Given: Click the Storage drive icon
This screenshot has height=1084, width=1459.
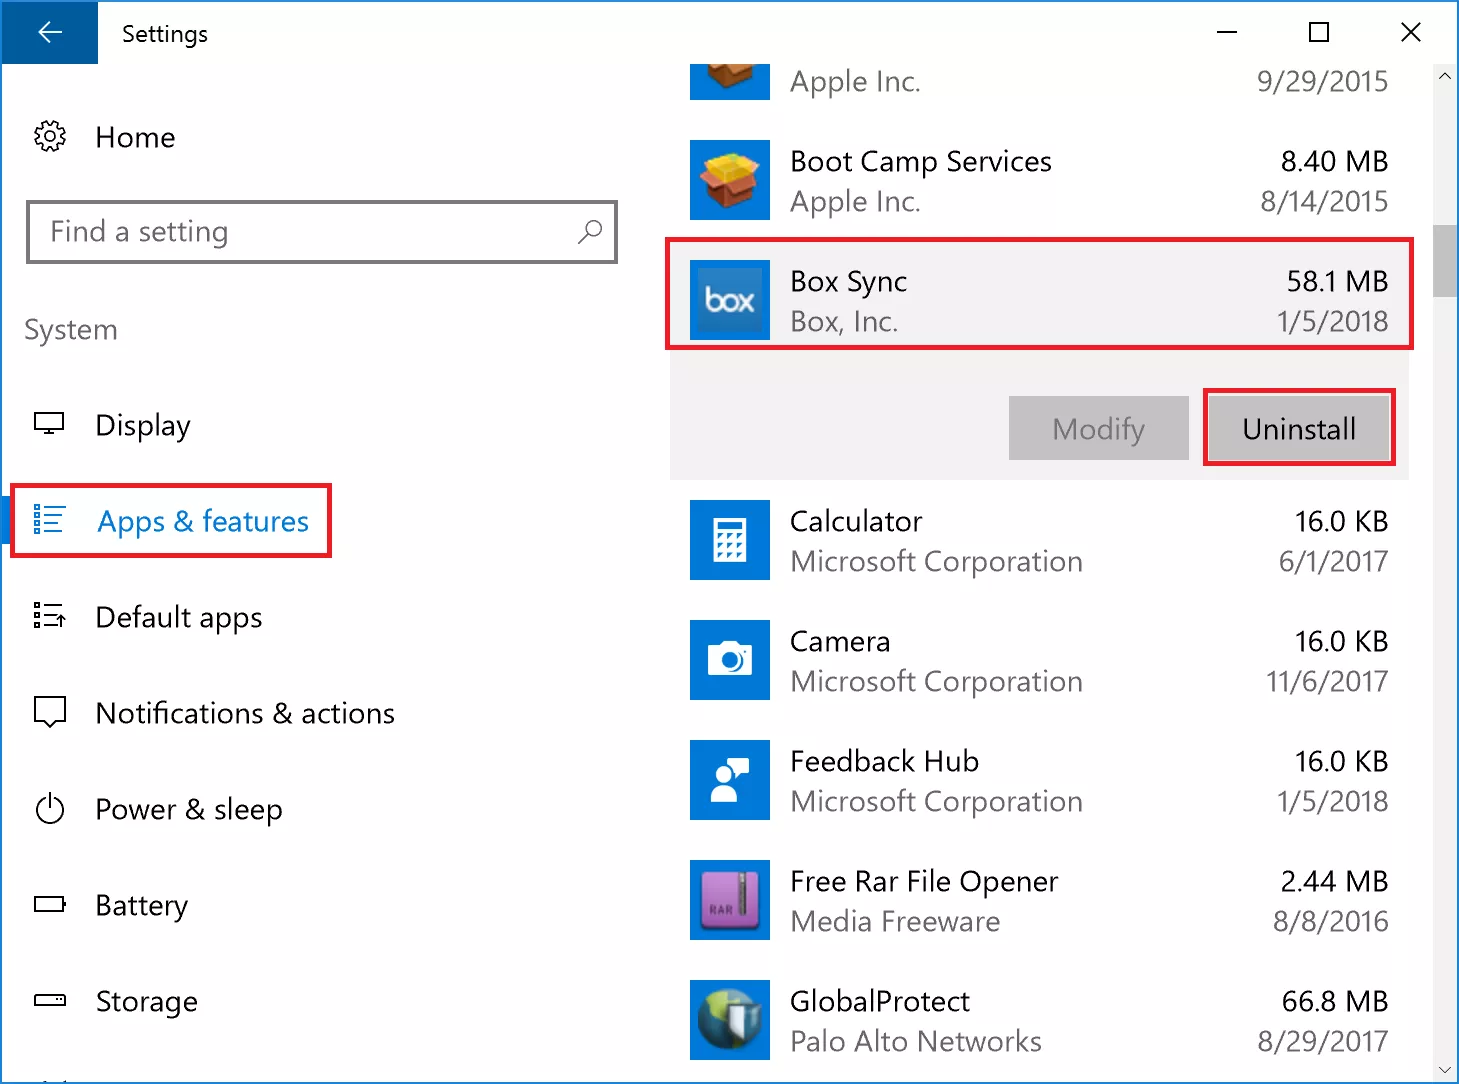Looking at the screenshot, I should coord(49,1000).
